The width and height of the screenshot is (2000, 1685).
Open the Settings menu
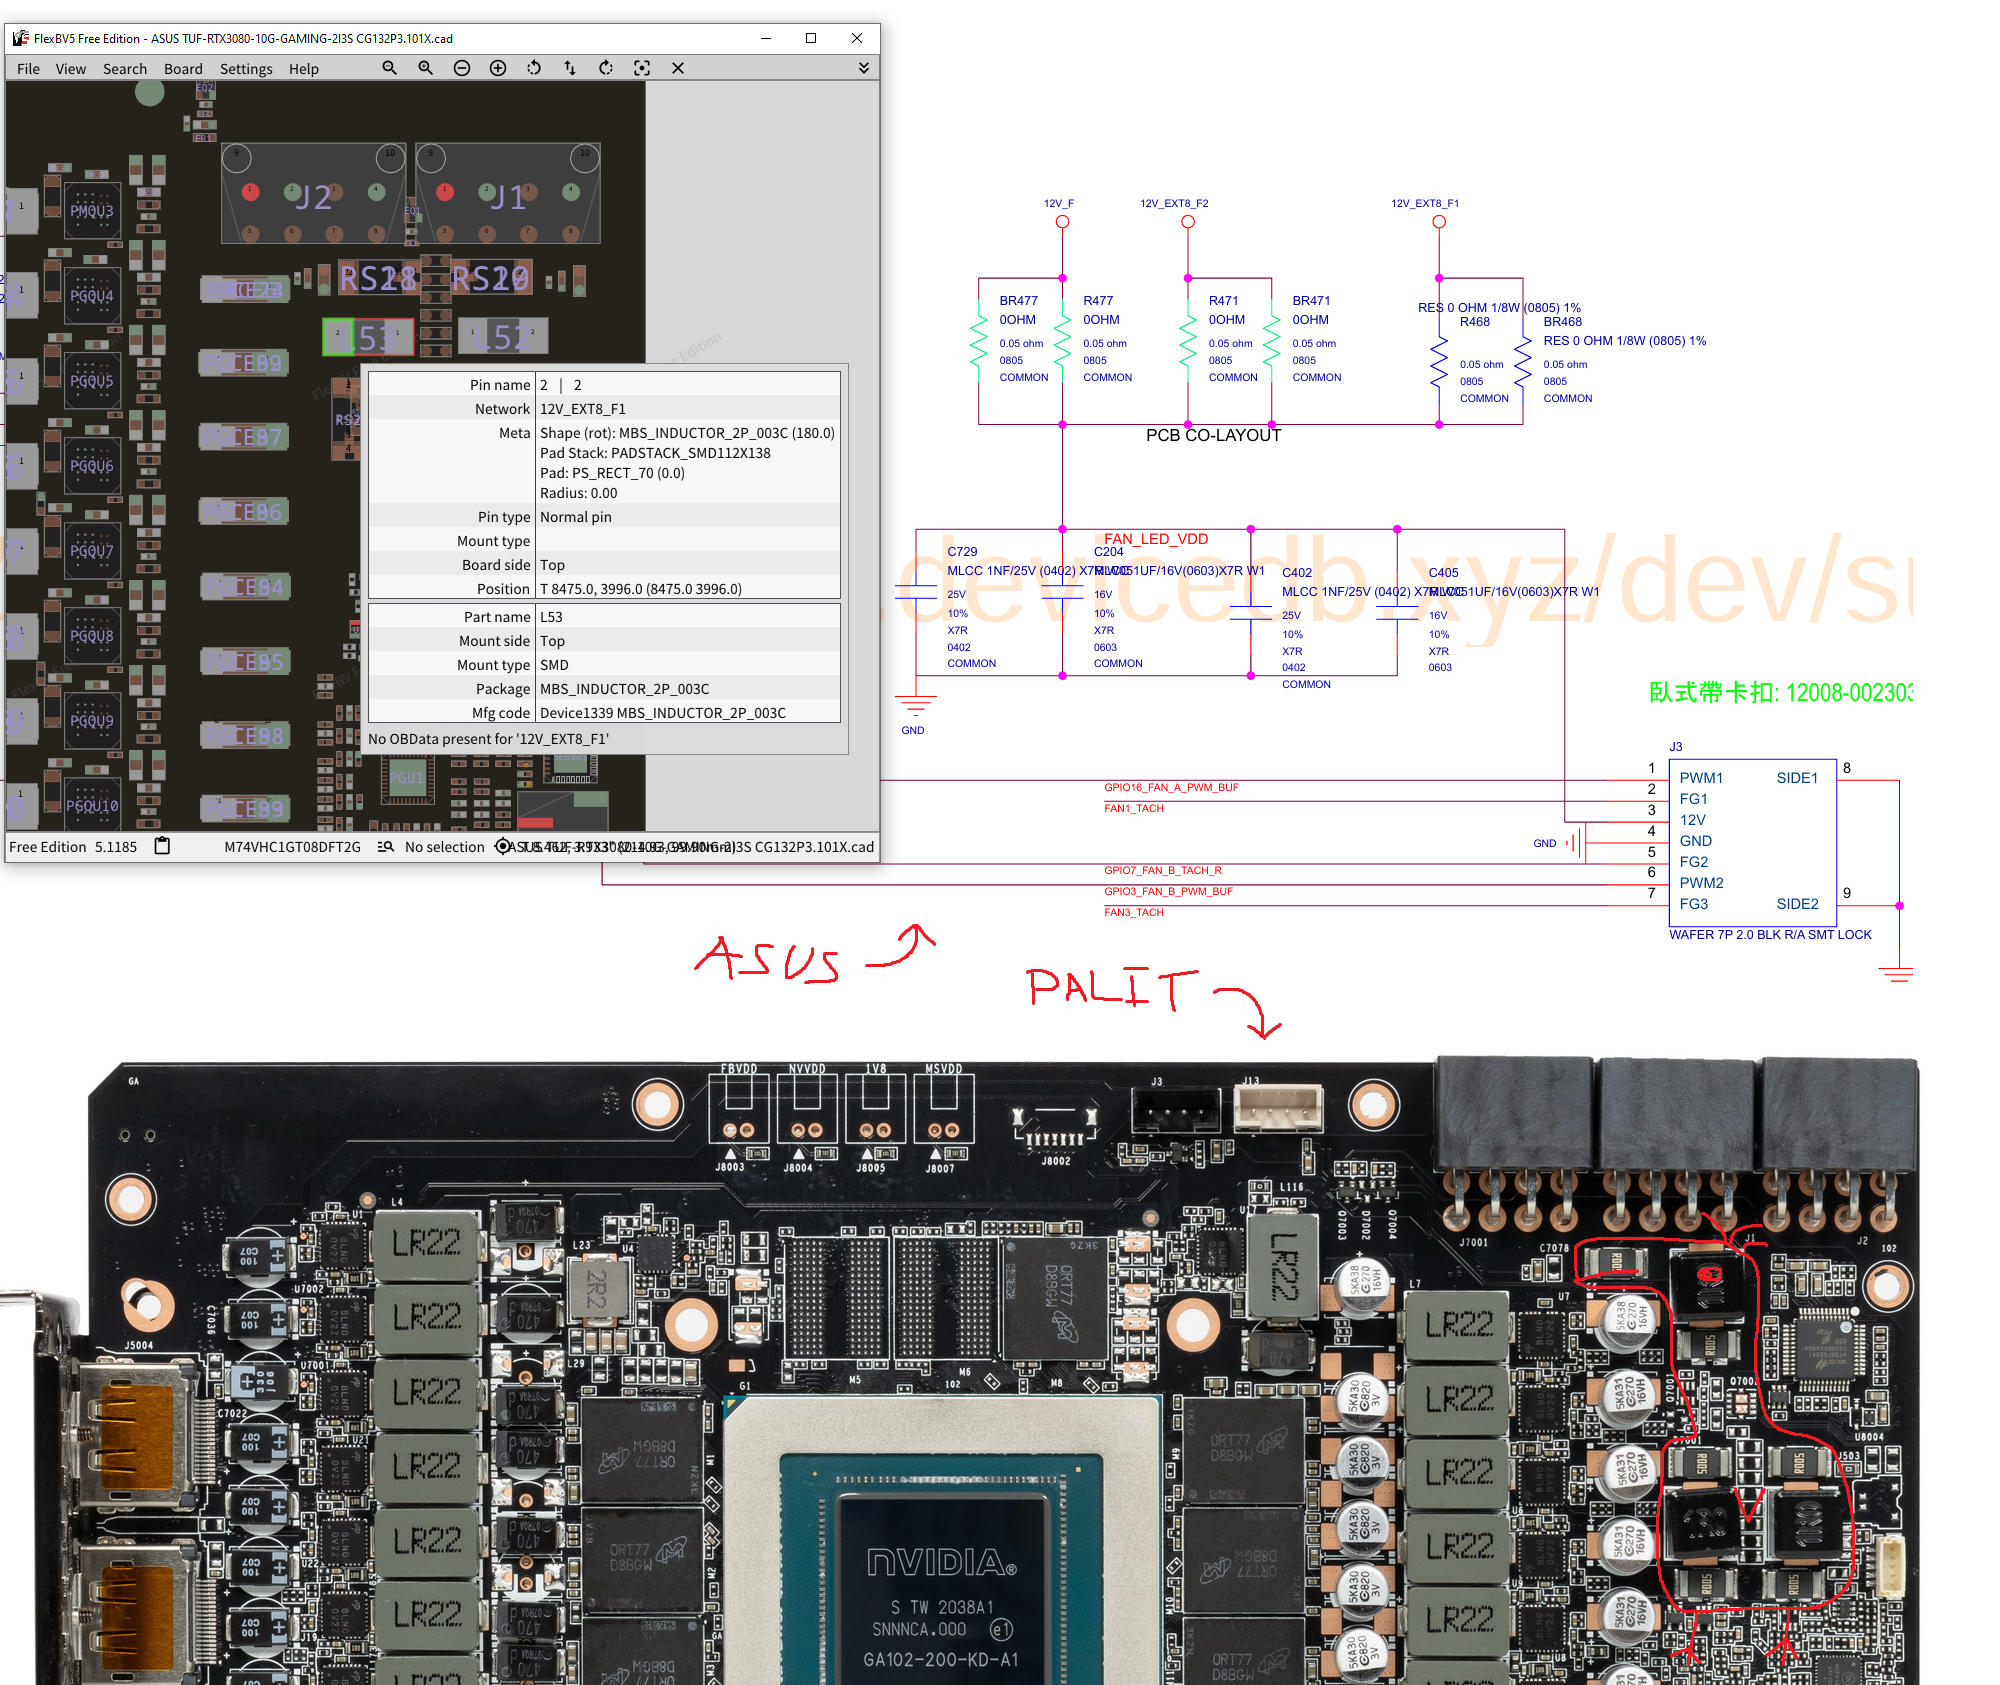[246, 69]
